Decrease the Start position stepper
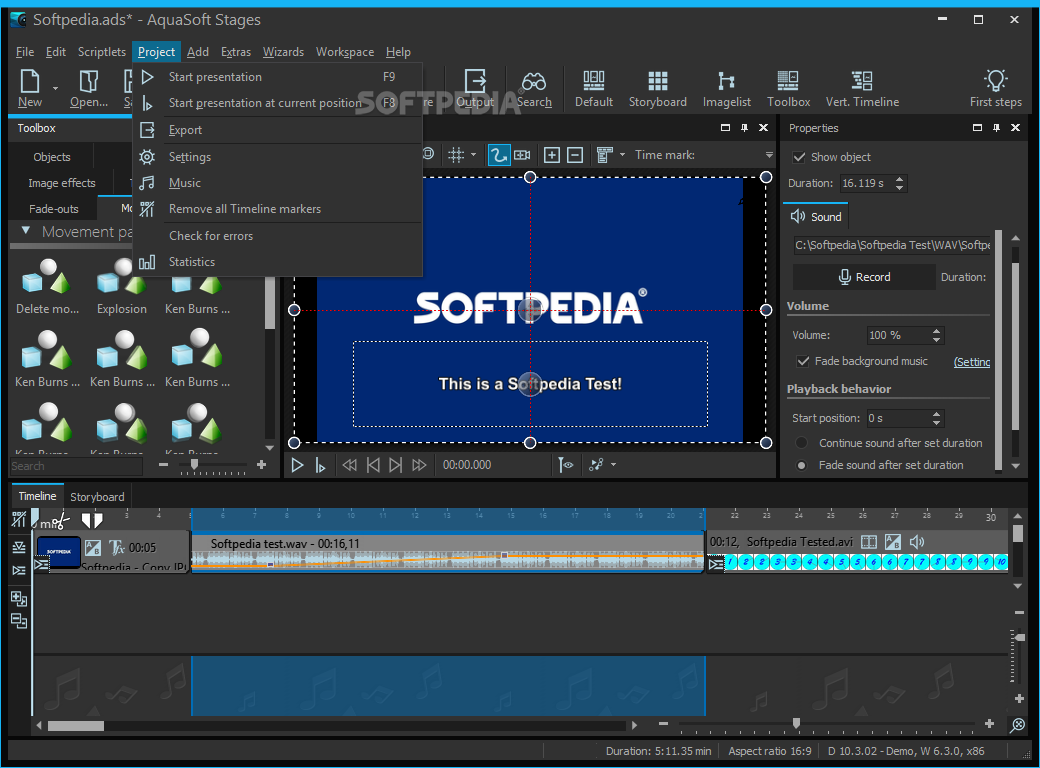The image size is (1040, 768). [x=937, y=422]
